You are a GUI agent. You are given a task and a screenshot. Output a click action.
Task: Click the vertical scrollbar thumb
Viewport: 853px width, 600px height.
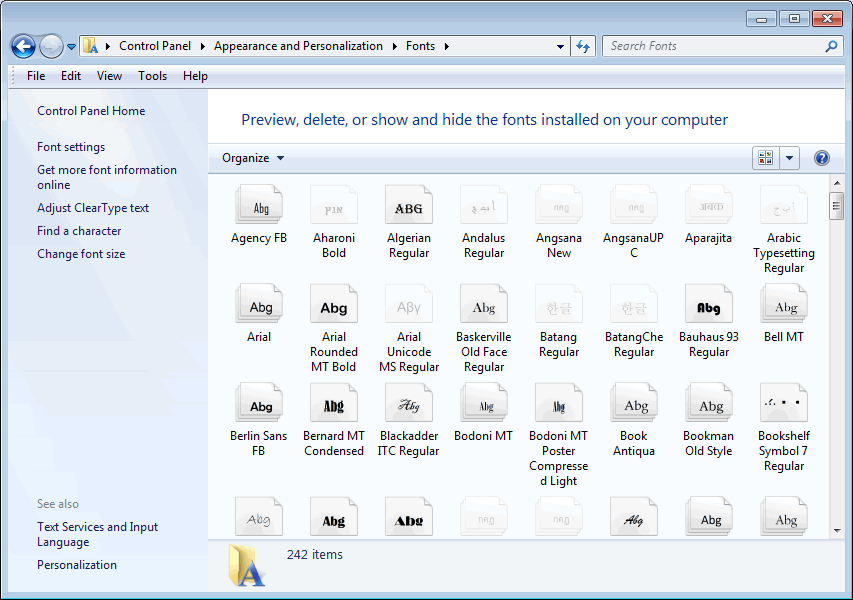(x=837, y=206)
